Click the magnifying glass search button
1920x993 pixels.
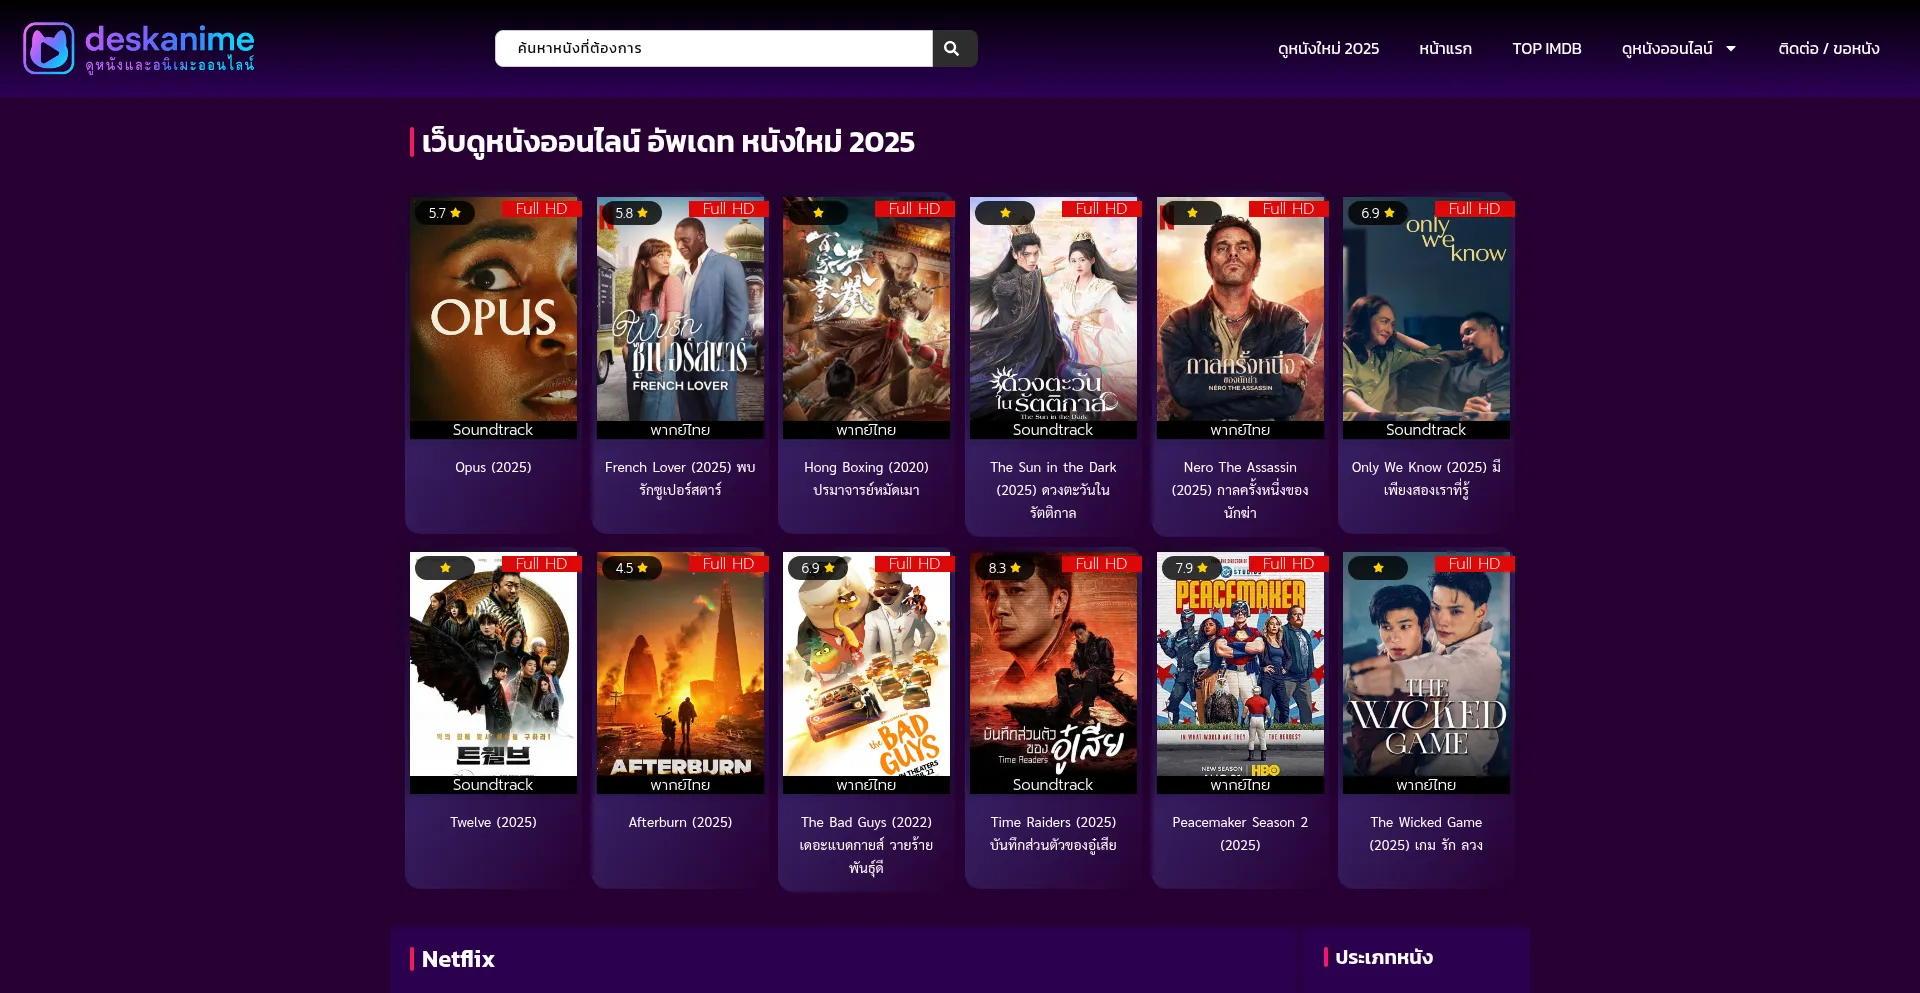tap(952, 48)
